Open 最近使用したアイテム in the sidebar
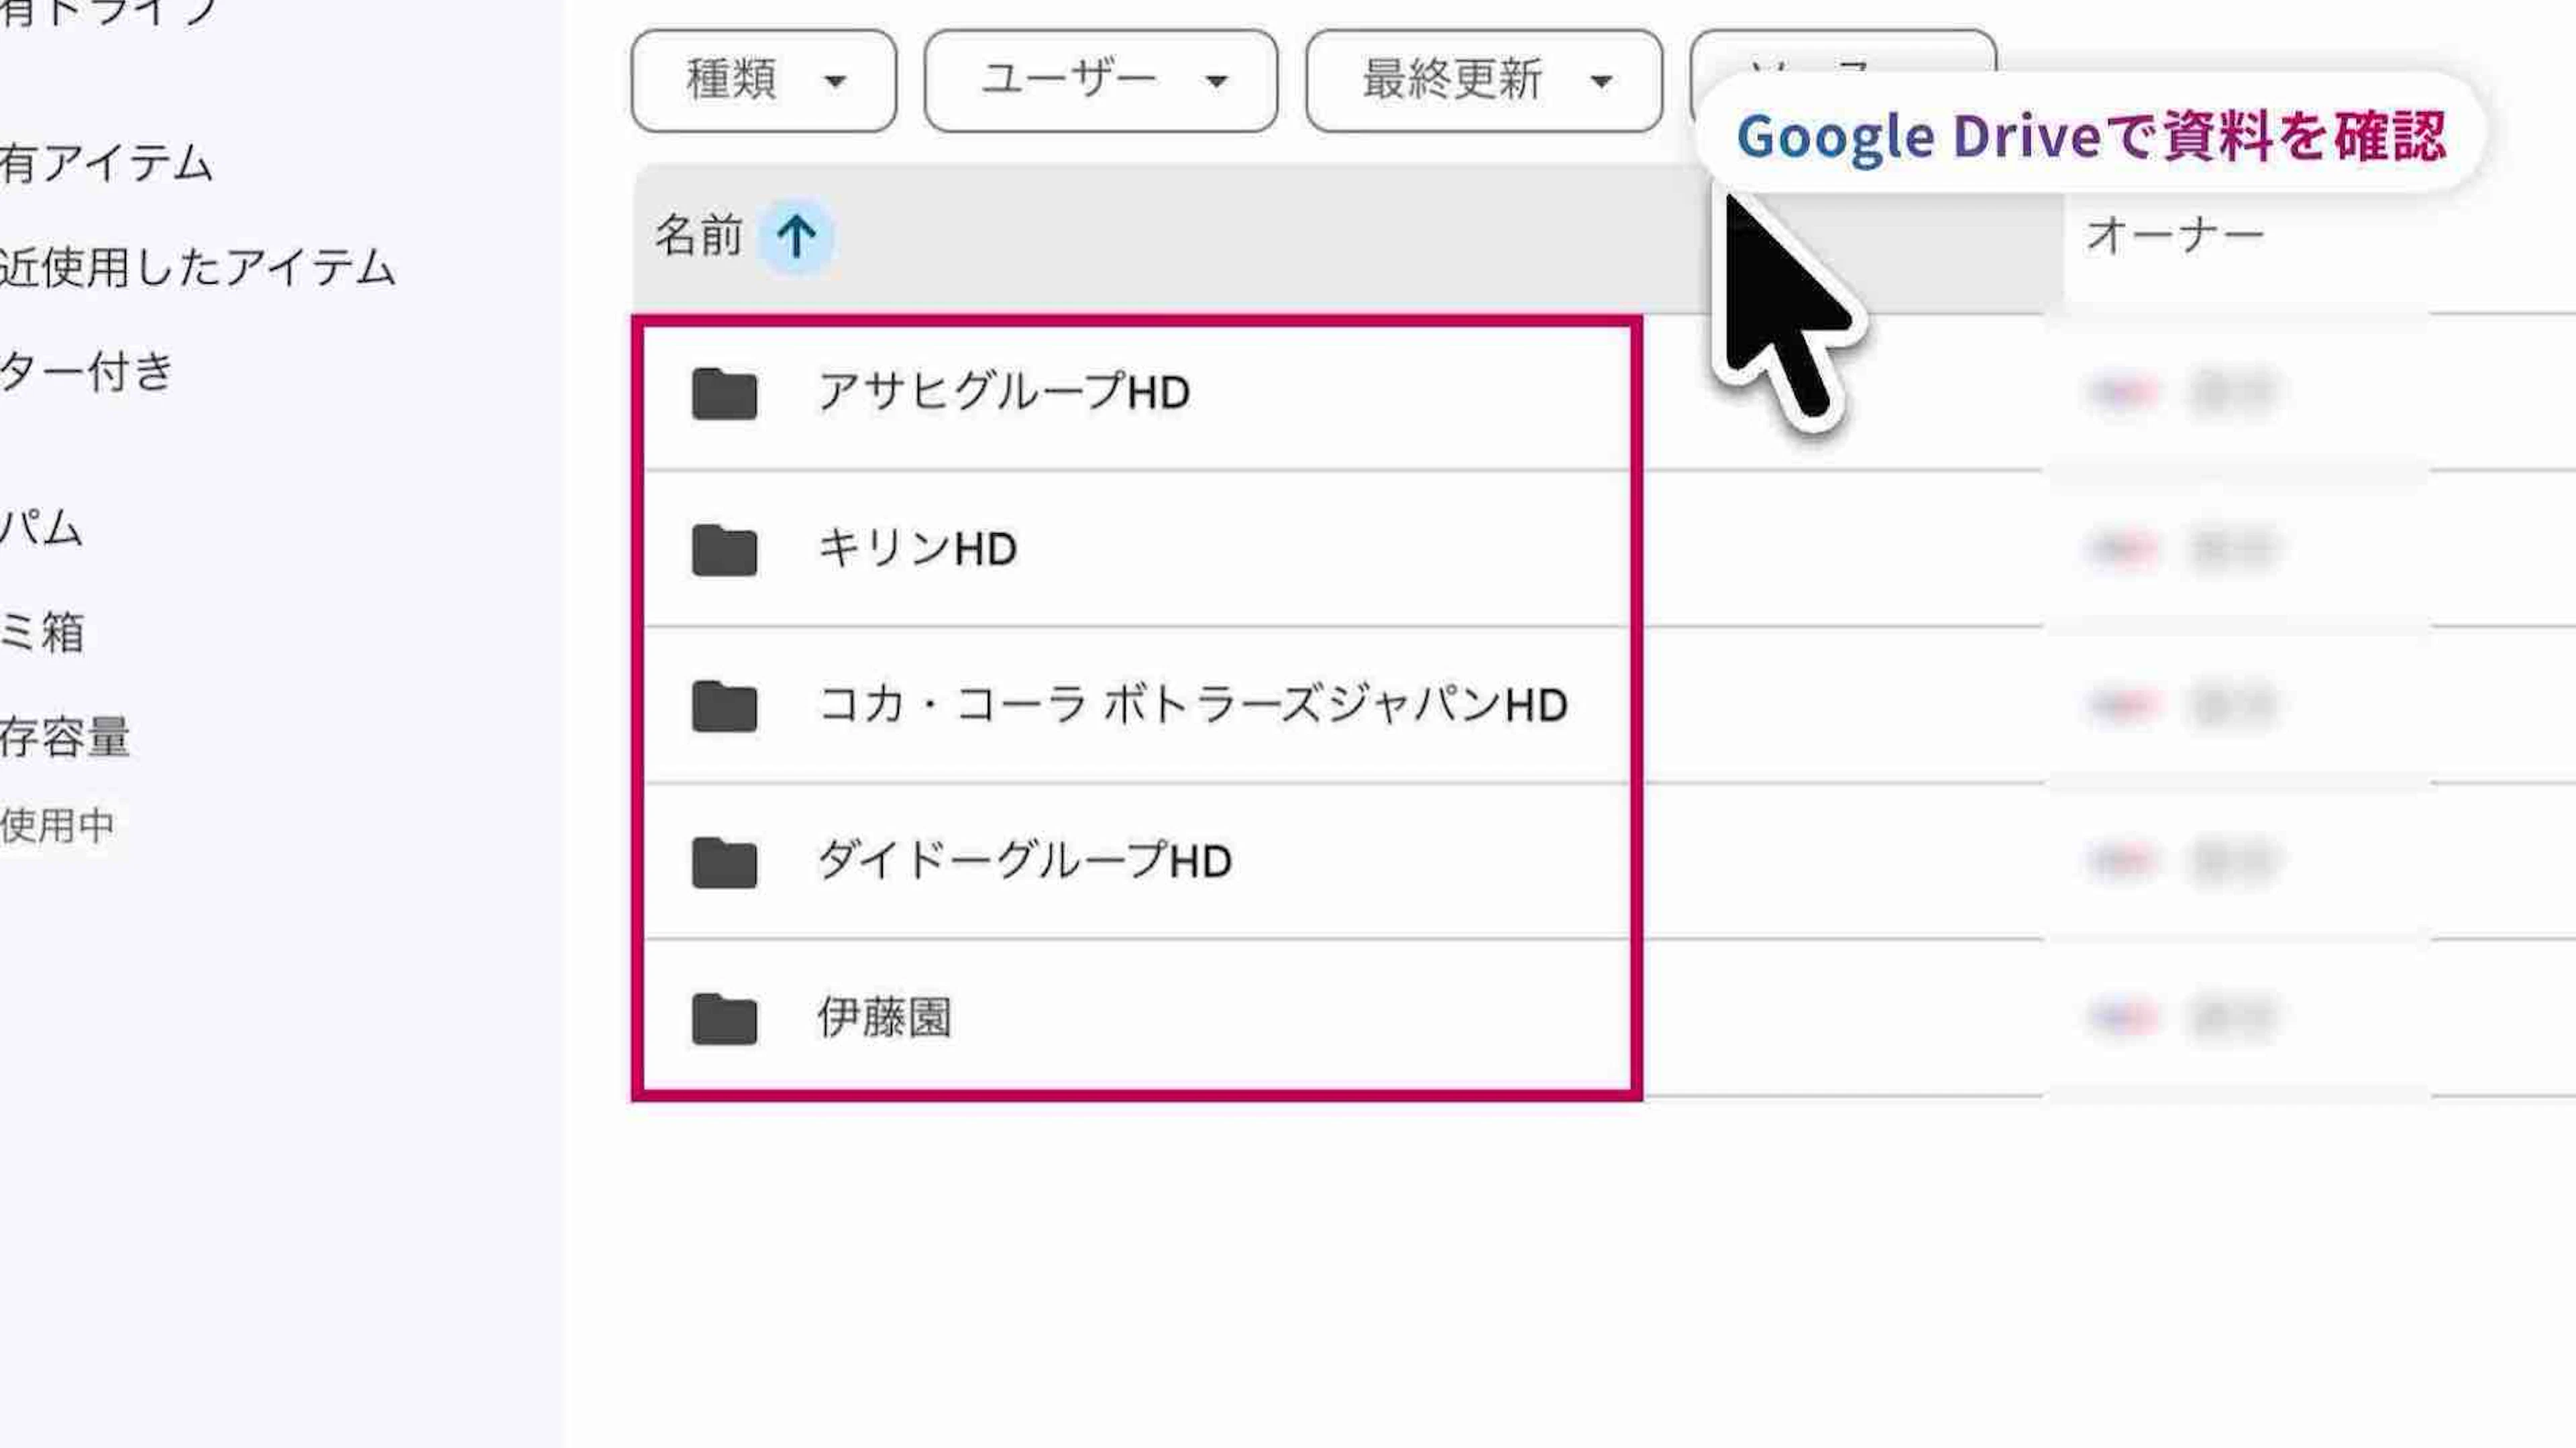Image resolution: width=2576 pixels, height=1448 pixels. point(197,268)
